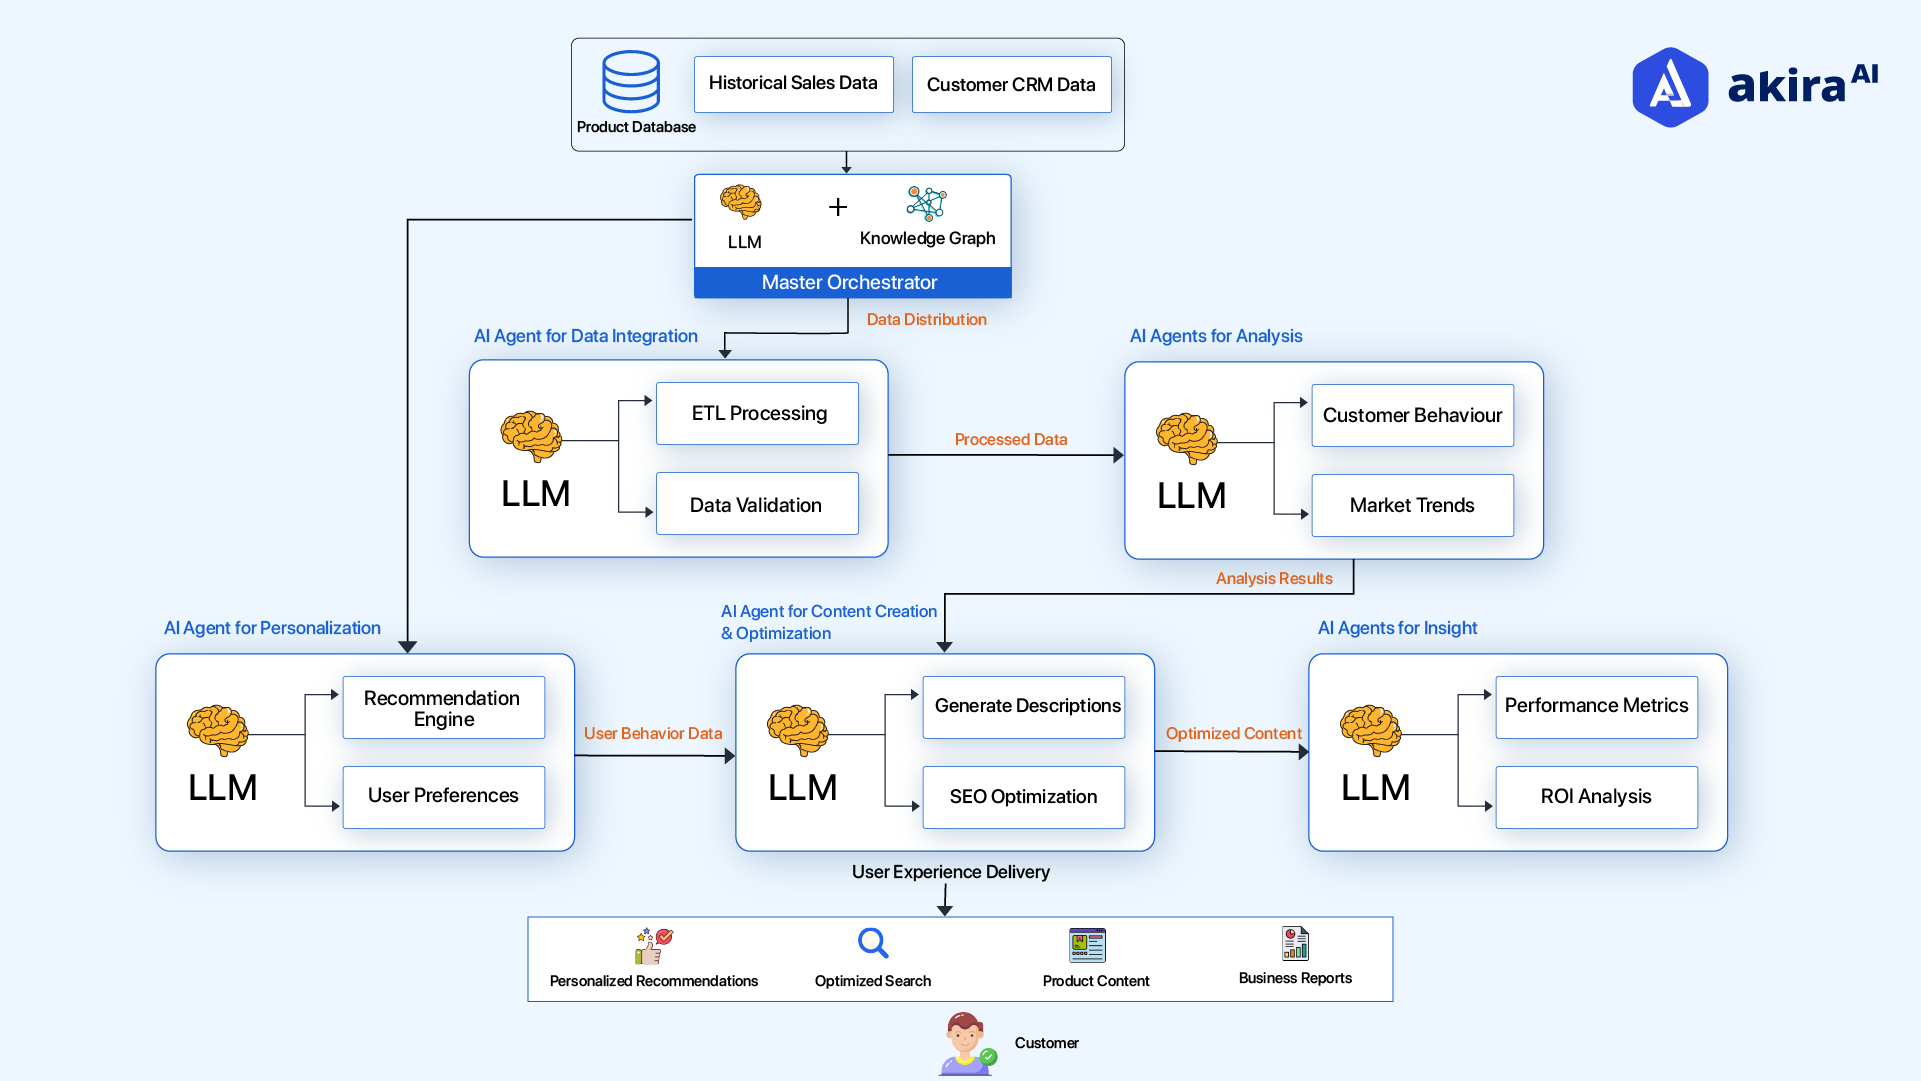Image resolution: width=1921 pixels, height=1081 pixels.
Task: Click the AI Agents for Analysis heading
Action: pos(1216,336)
